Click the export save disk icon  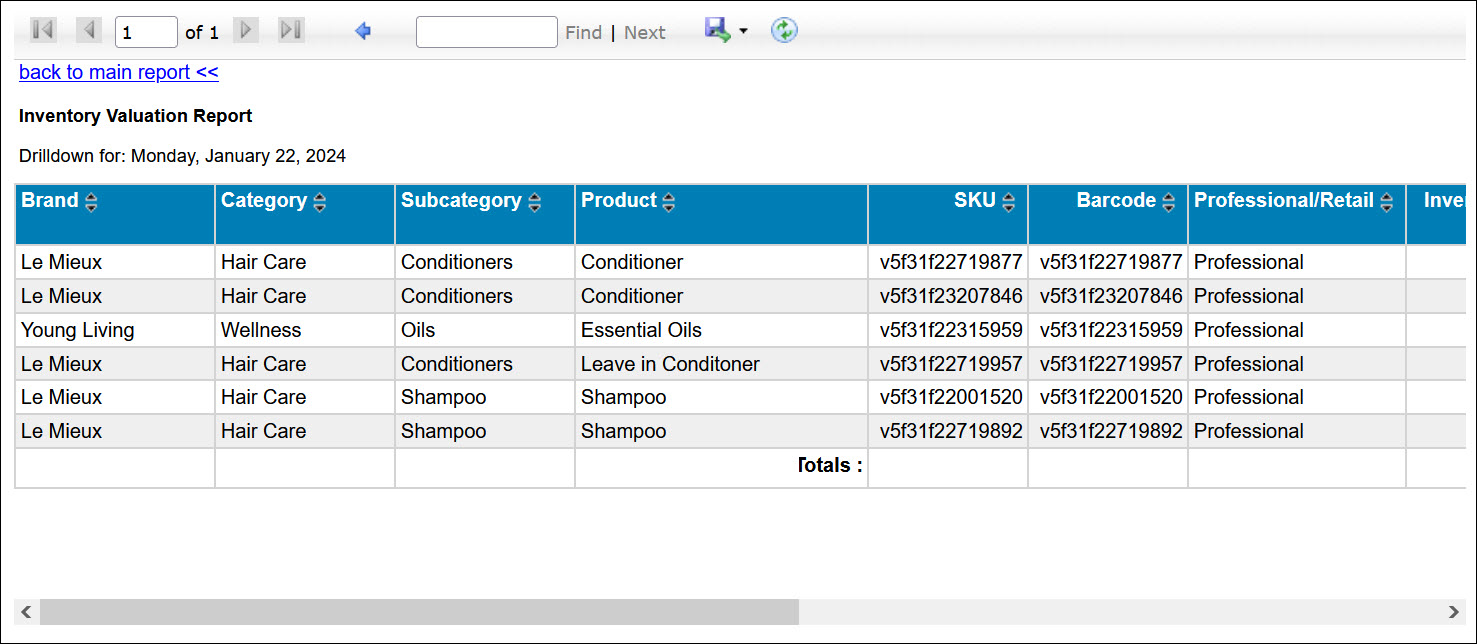click(x=717, y=30)
